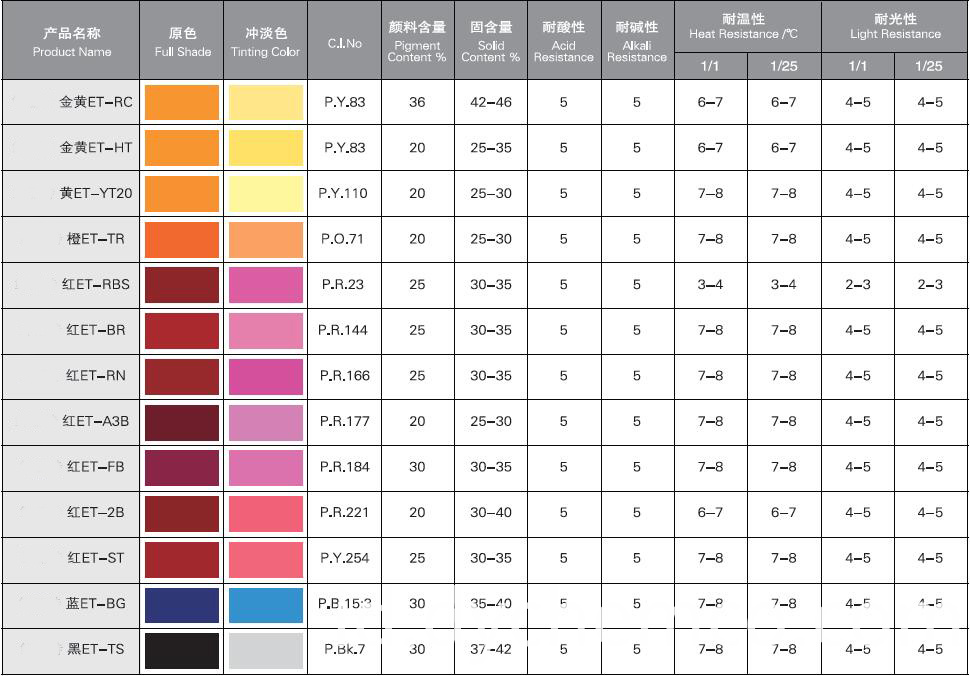The image size is (970, 676).
Task: Click product name 红ET-FB
Action: tap(96, 467)
